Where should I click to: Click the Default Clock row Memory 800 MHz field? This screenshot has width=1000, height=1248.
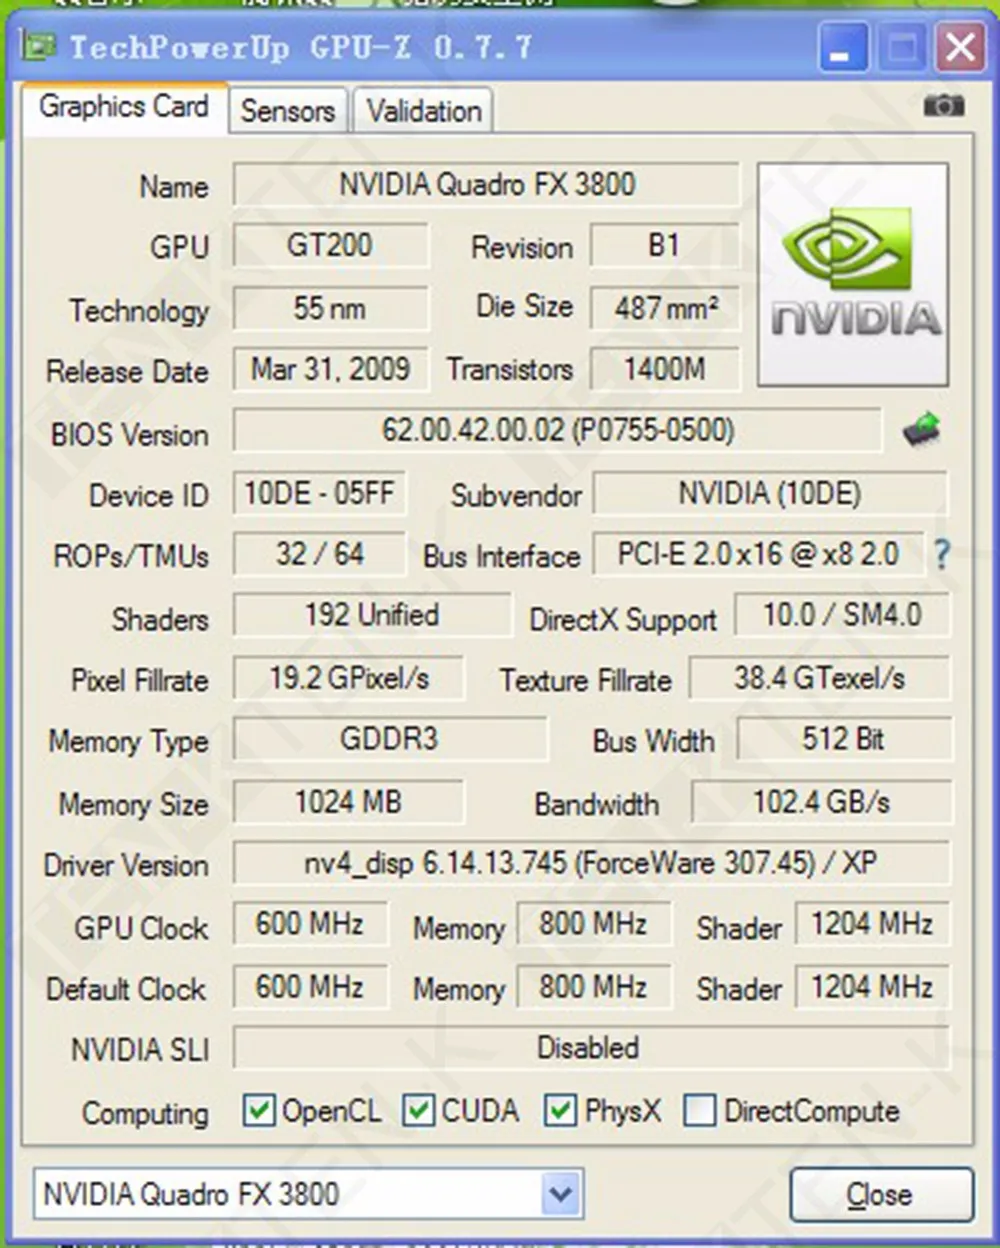pos(594,987)
